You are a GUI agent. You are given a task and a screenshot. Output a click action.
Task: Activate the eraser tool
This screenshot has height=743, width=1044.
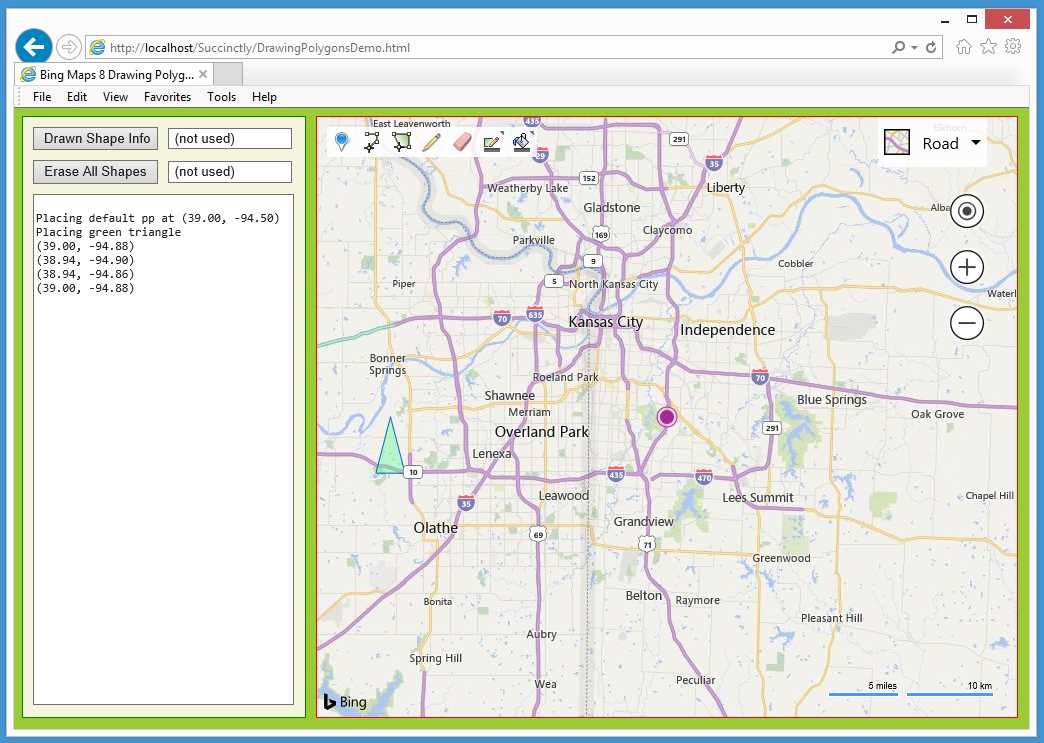pos(461,142)
